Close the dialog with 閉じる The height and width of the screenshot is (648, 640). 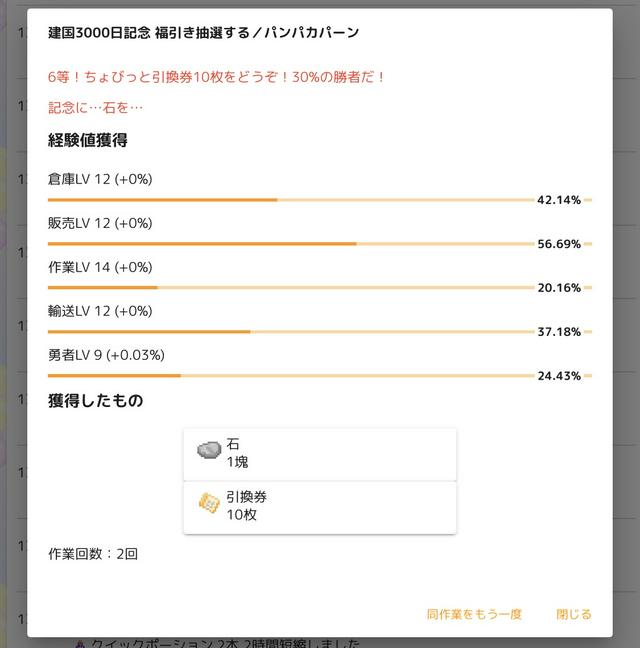pos(574,614)
